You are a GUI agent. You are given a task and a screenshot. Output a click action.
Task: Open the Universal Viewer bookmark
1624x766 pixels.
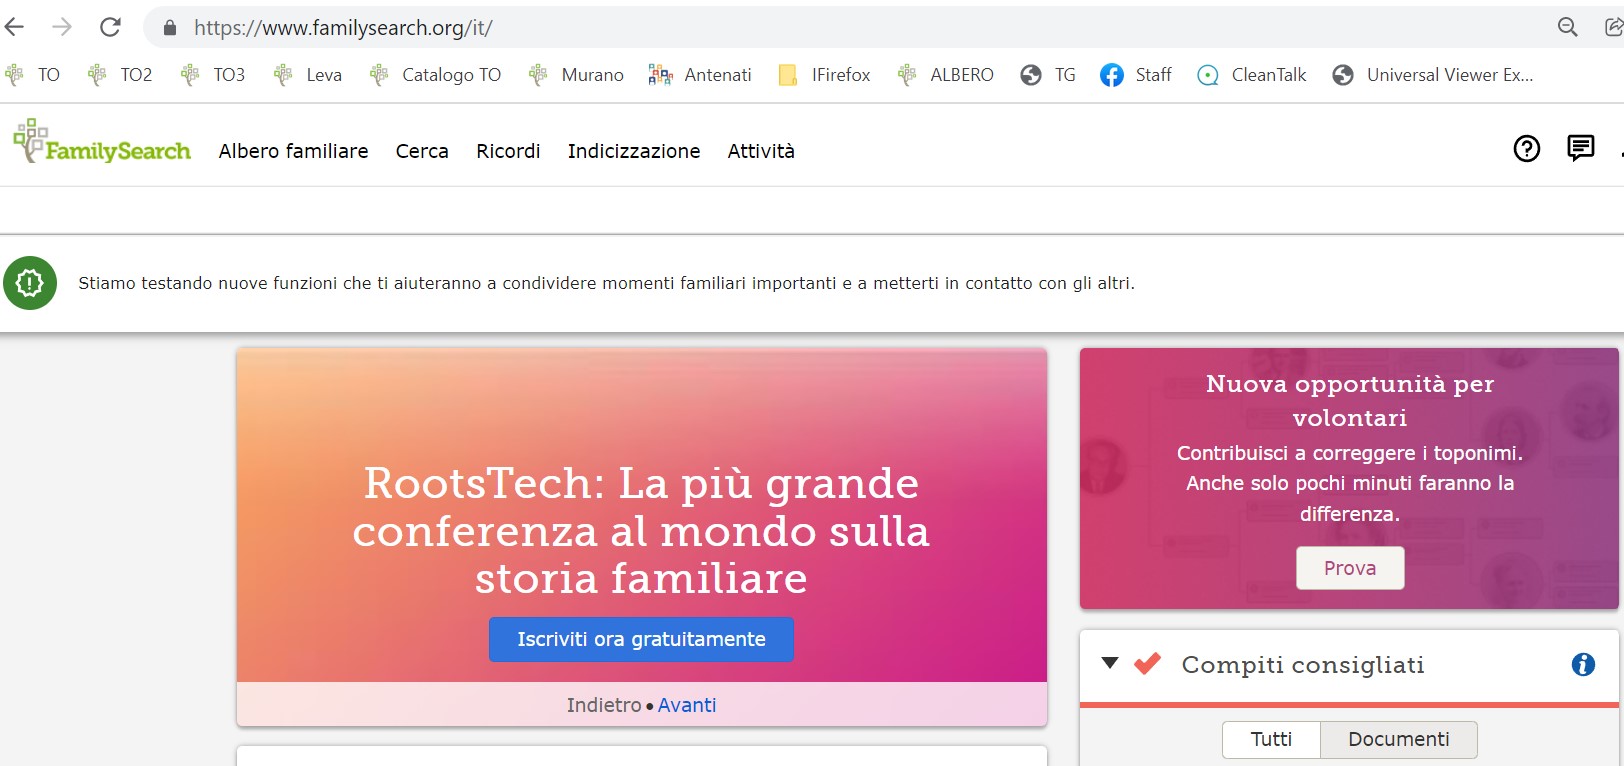(x=1433, y=75)
